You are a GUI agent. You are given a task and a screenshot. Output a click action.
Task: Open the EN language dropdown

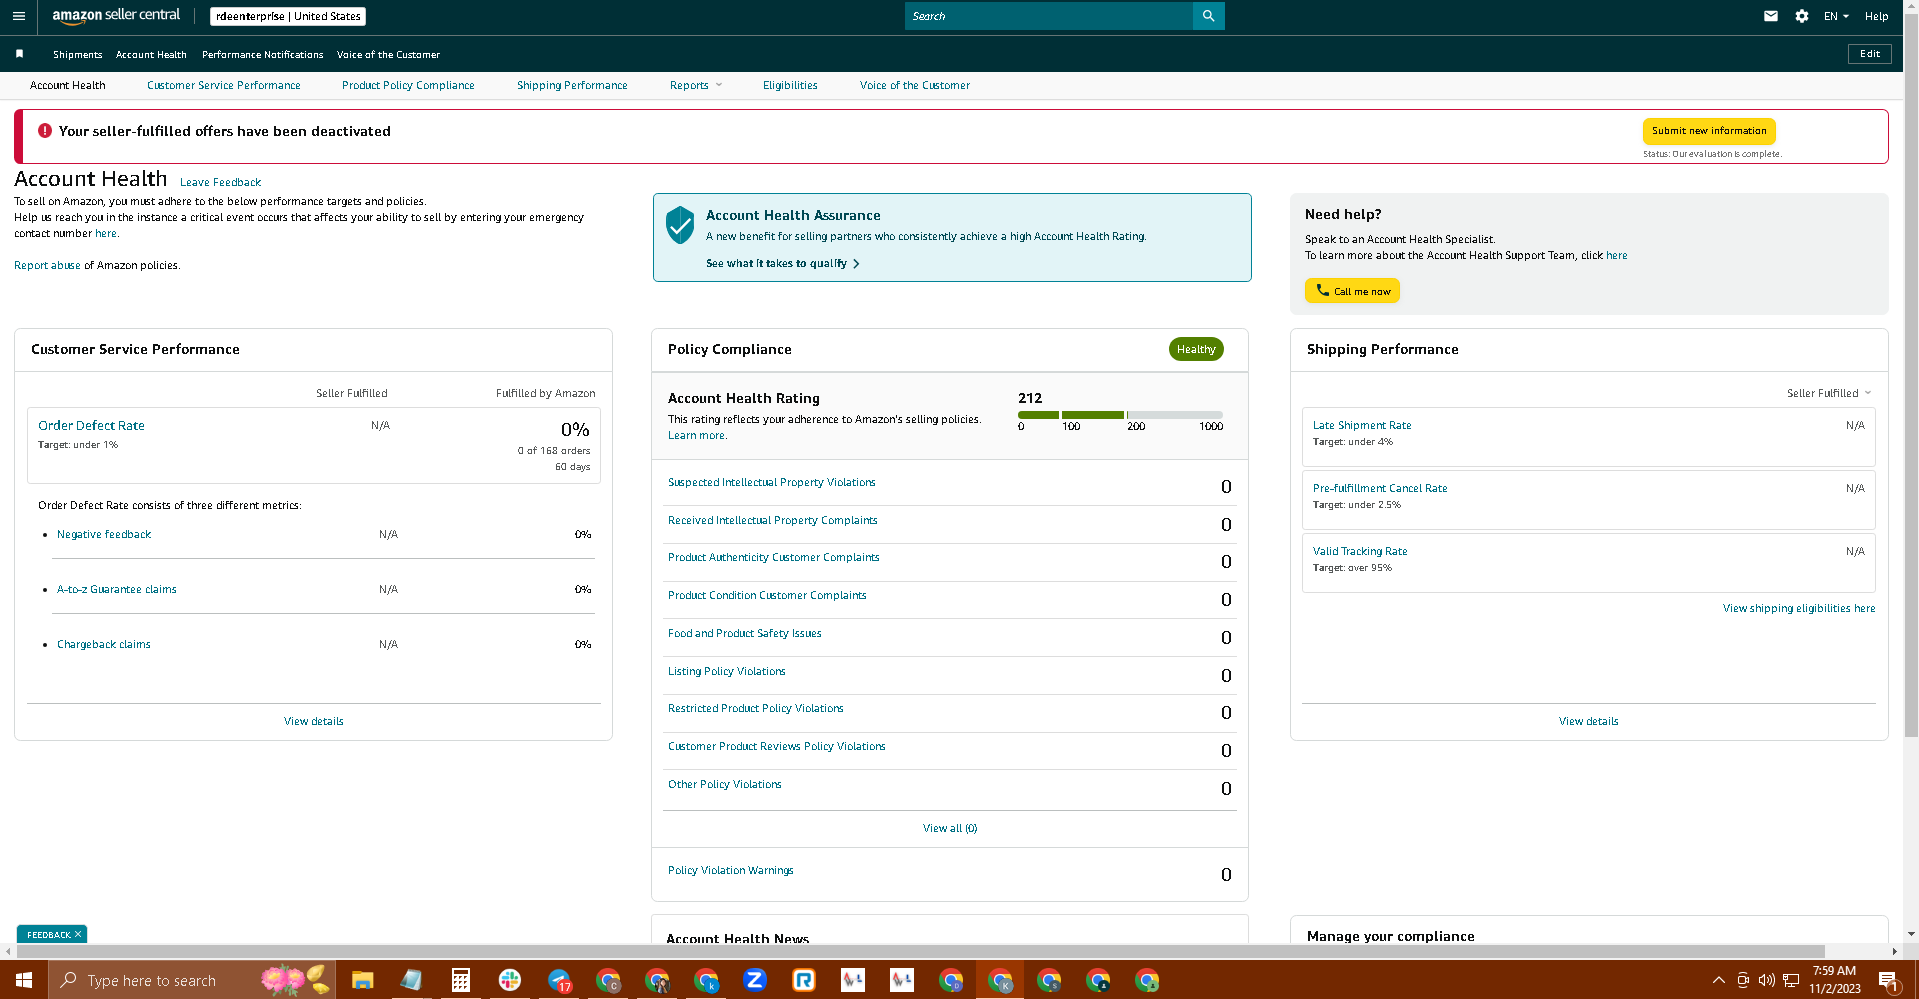[1836, 16]
